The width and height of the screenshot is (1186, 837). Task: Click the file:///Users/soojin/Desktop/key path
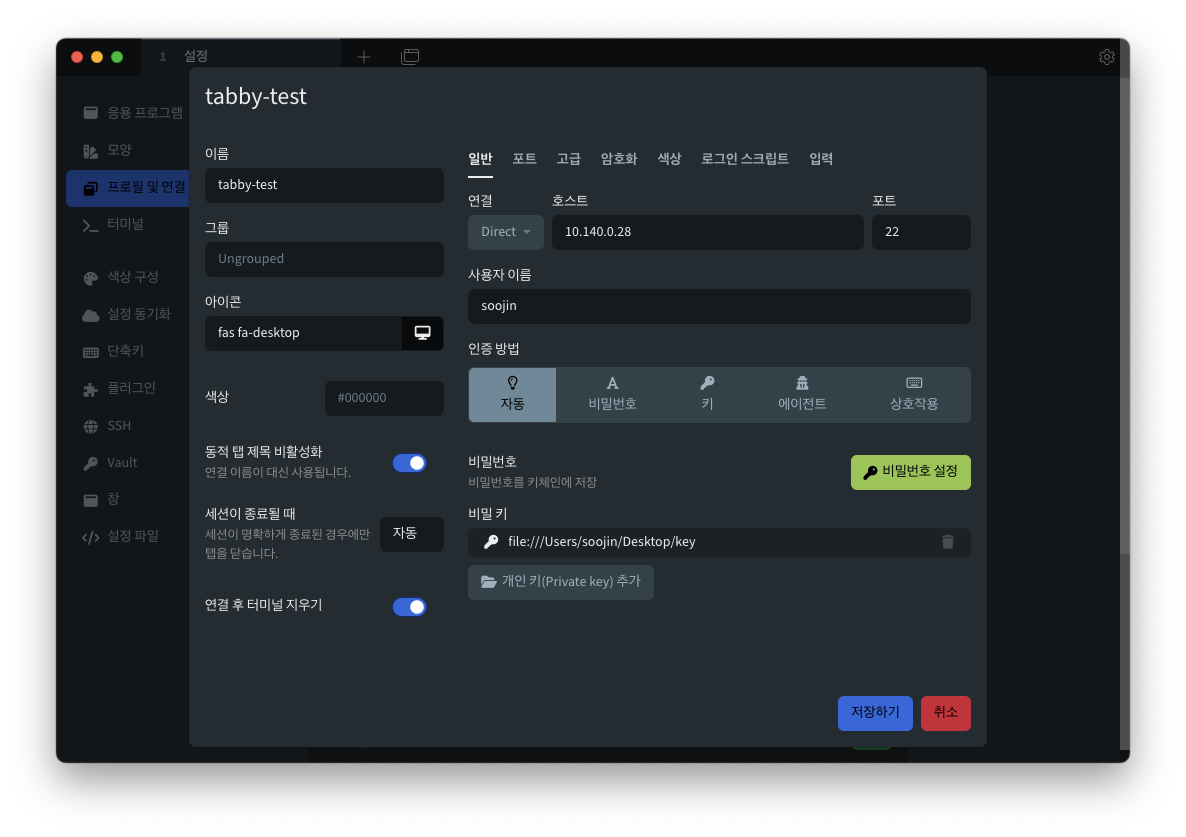click(601, 541)
